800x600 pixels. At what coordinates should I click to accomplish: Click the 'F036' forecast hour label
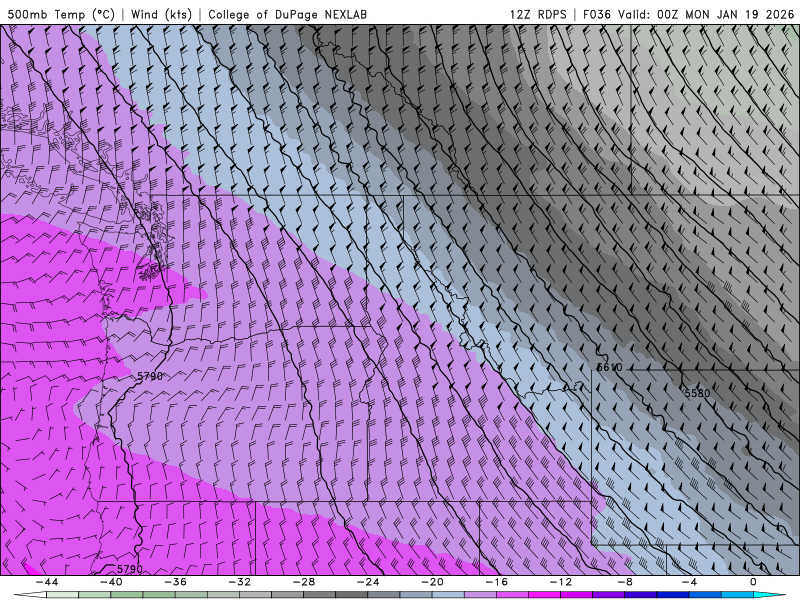(x=596, y=14)
